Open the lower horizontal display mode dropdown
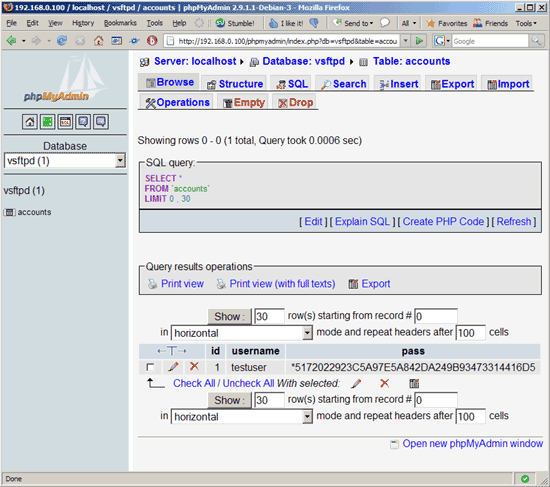Screen dimensions: 550x487 tap(241, 416)
